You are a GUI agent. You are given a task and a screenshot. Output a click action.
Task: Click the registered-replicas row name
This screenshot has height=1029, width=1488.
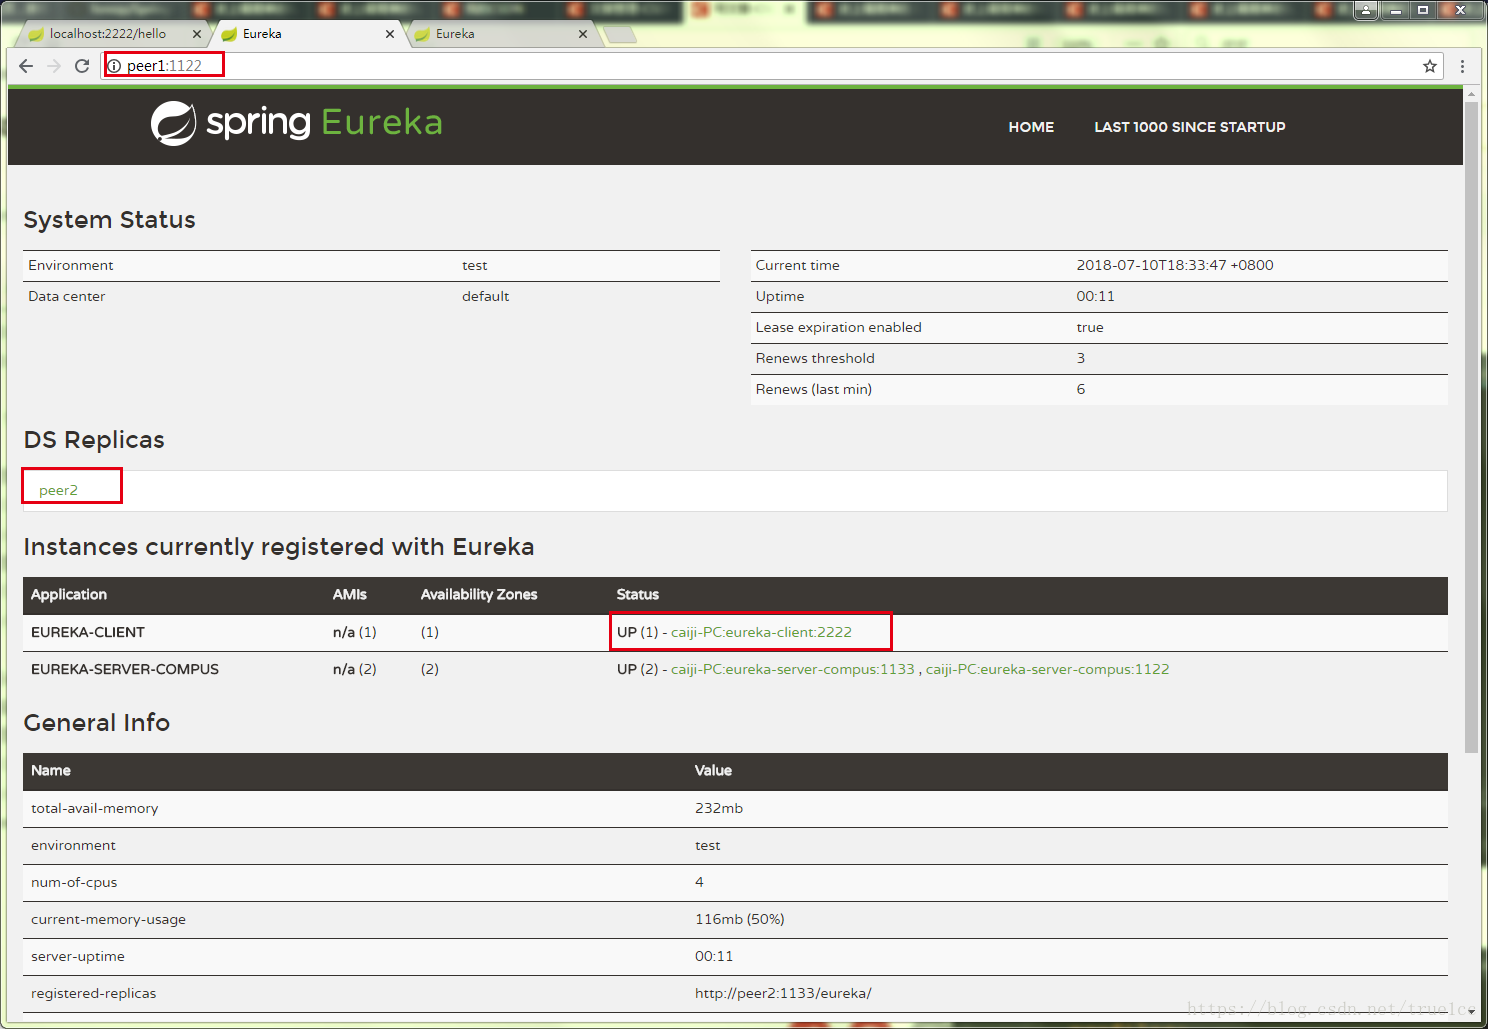coord(94,993)
